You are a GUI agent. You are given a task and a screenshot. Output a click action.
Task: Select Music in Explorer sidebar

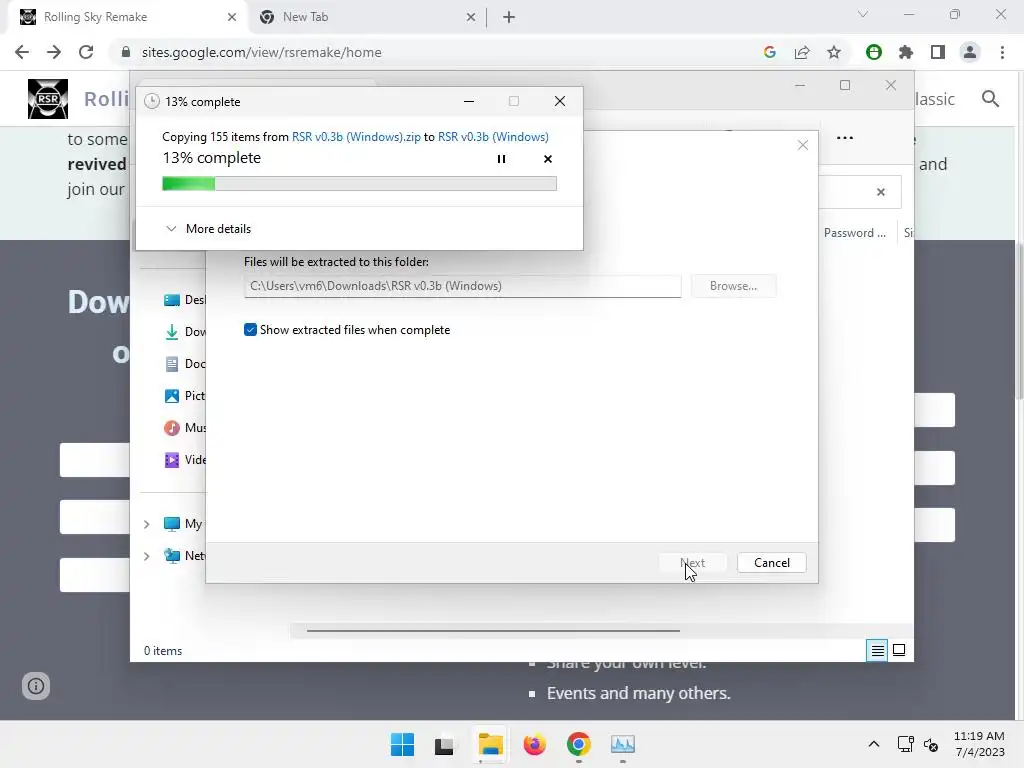[x=185, y=428]
